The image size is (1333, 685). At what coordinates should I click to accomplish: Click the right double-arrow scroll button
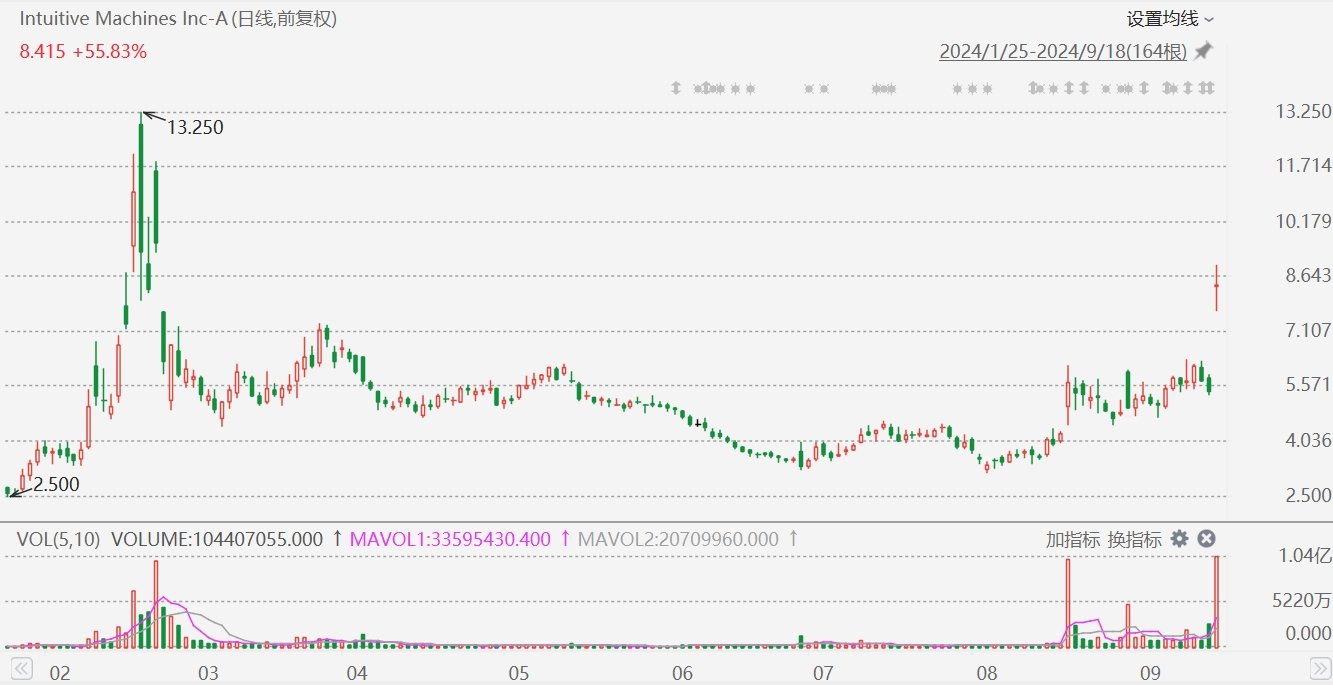pos(1319,668)
